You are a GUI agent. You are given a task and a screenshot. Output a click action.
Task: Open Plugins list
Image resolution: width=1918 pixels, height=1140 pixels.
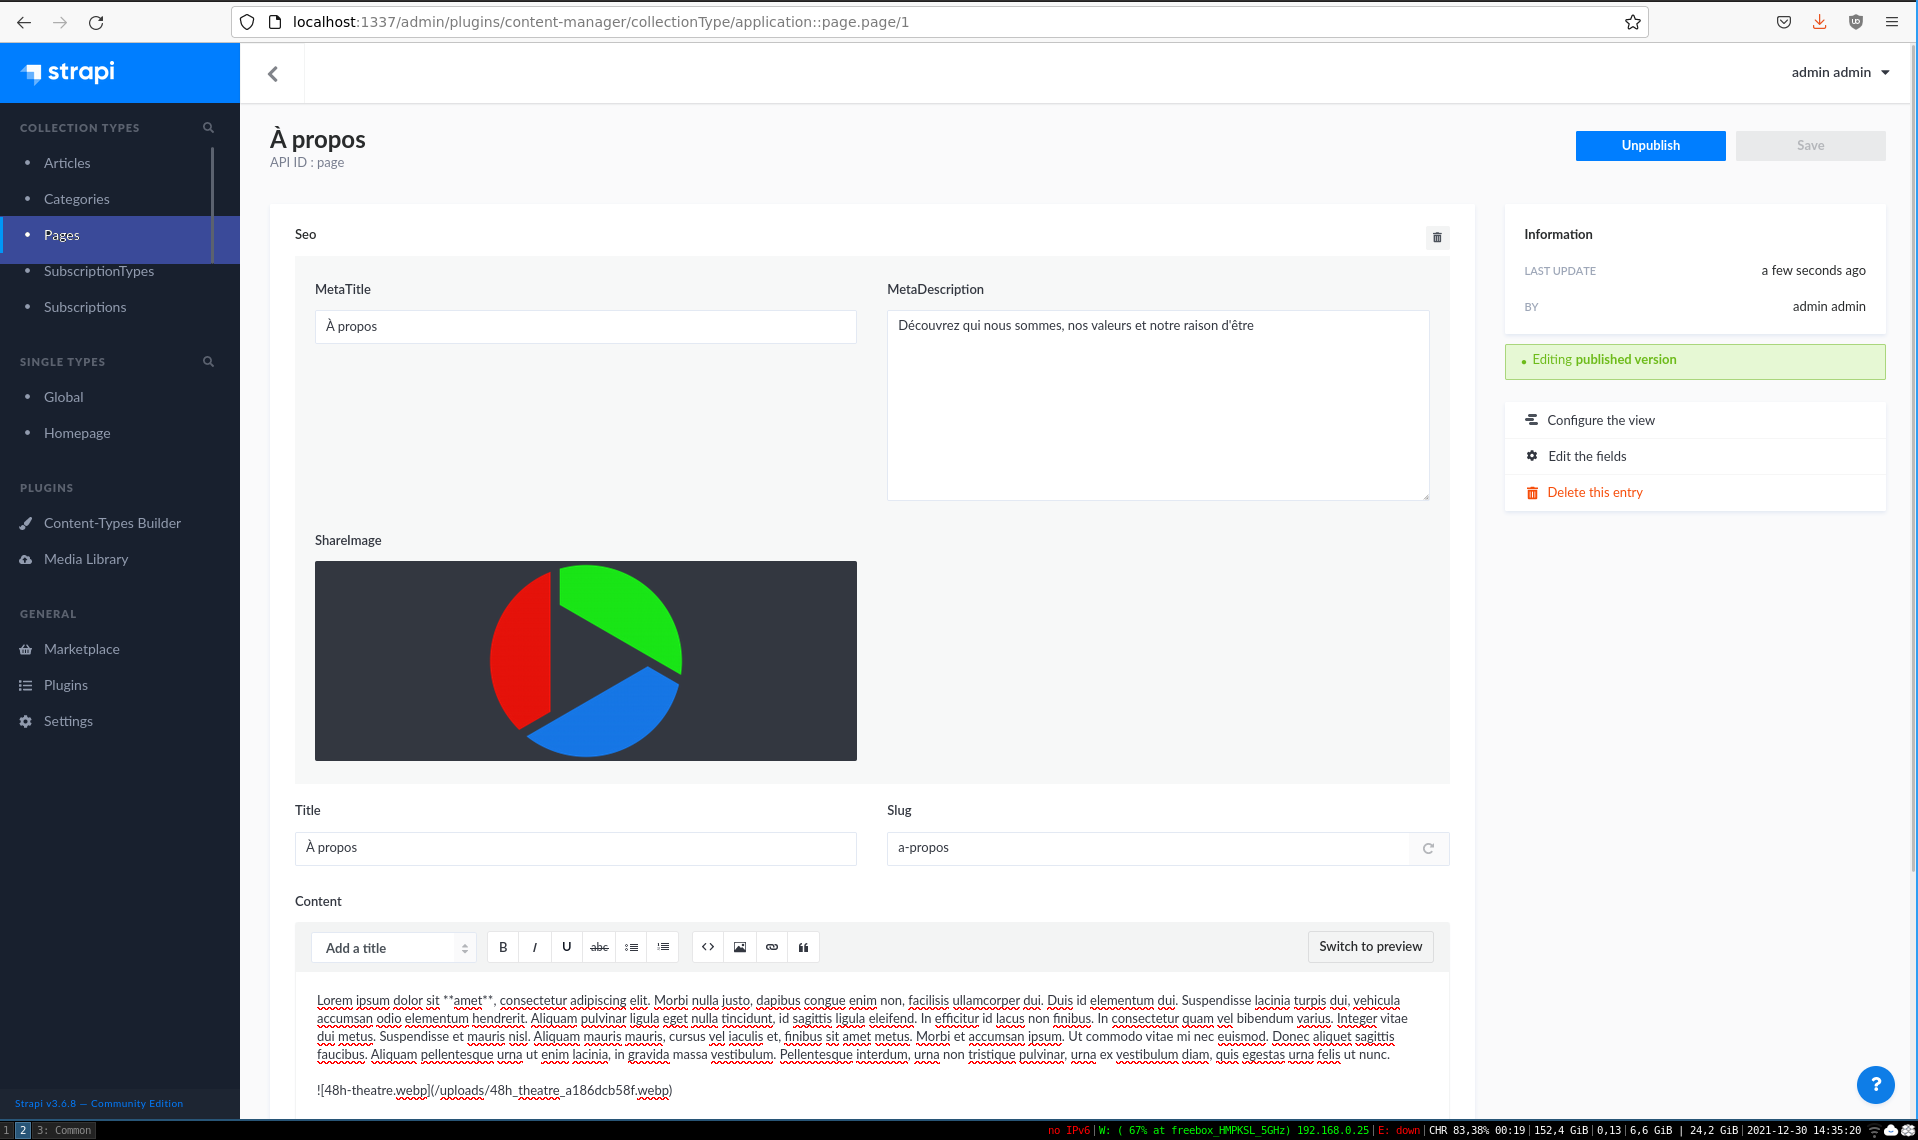pyautogui.click(x=66, y=685)
